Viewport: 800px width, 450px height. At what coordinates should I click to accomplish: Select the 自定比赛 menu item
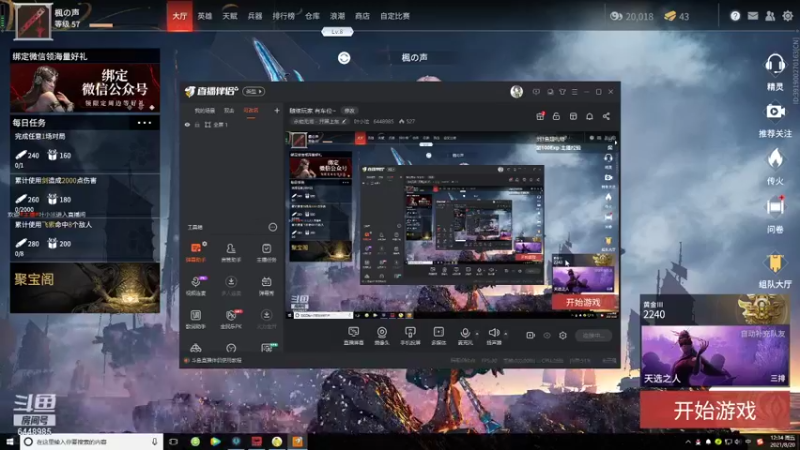tap(395, 16)
